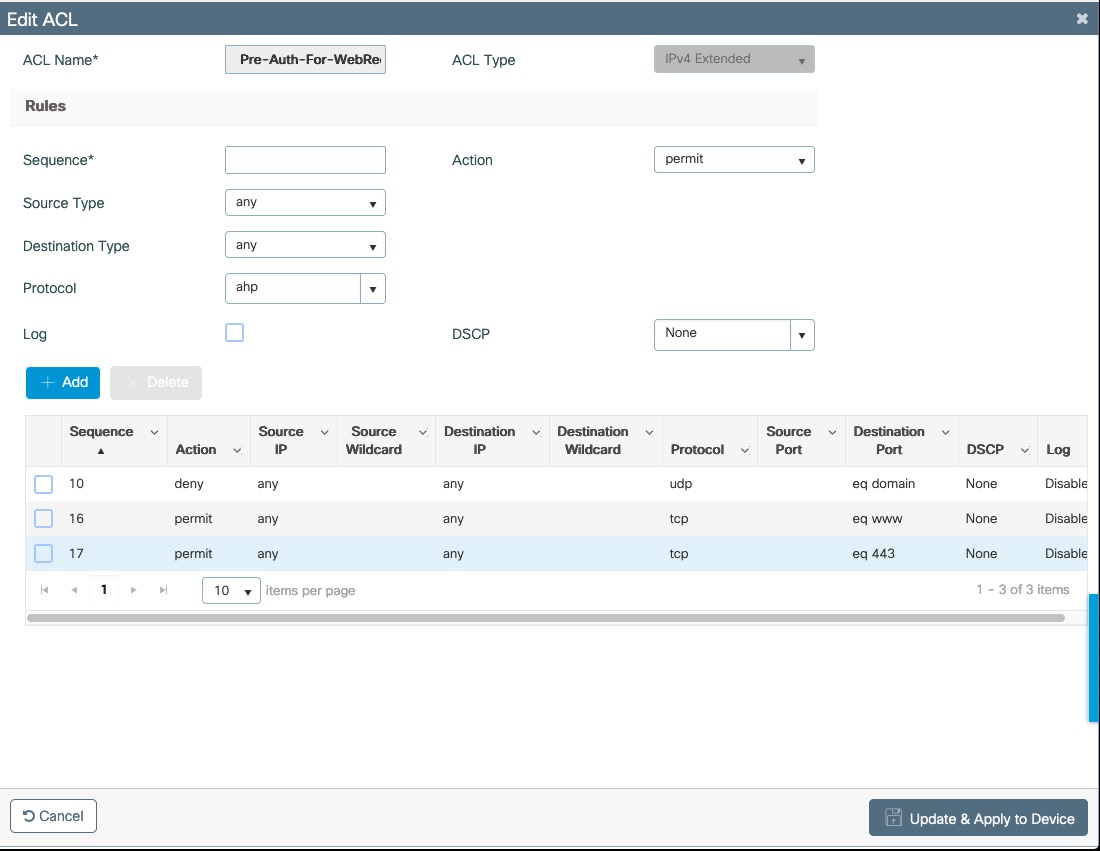Select checkbox for sequence 17 rule
The width and height of the screenshot is (1100, 851).
tap(44, 553)
